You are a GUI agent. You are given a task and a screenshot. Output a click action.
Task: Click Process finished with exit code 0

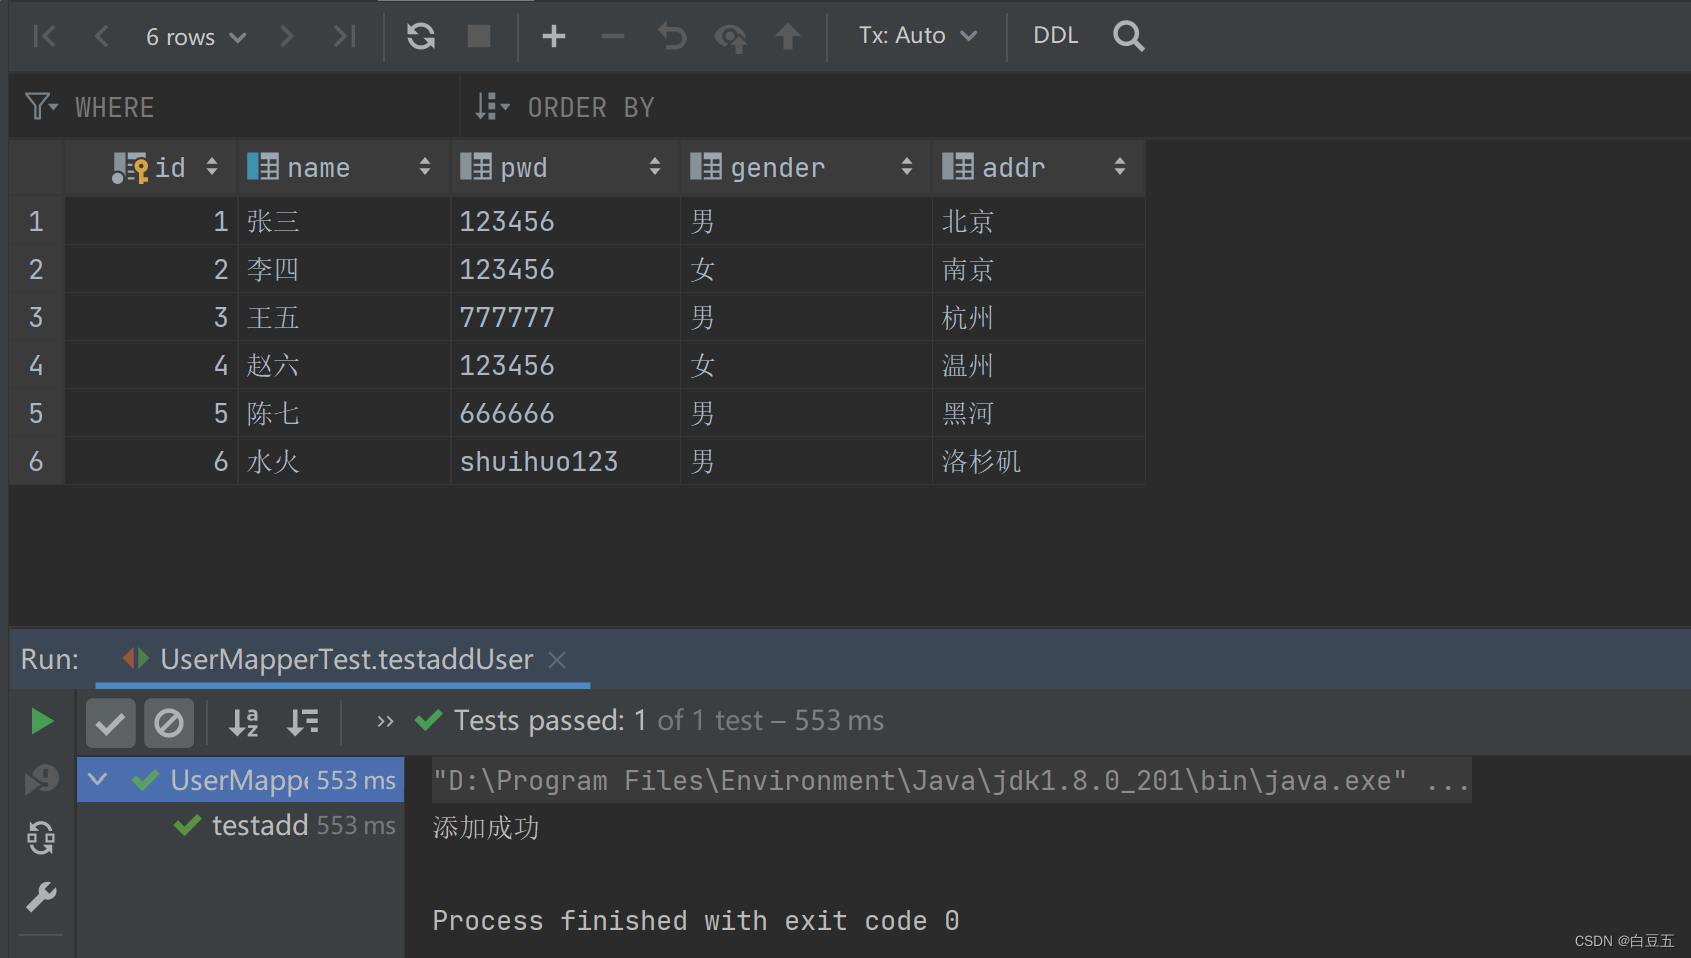click(696, 920)
